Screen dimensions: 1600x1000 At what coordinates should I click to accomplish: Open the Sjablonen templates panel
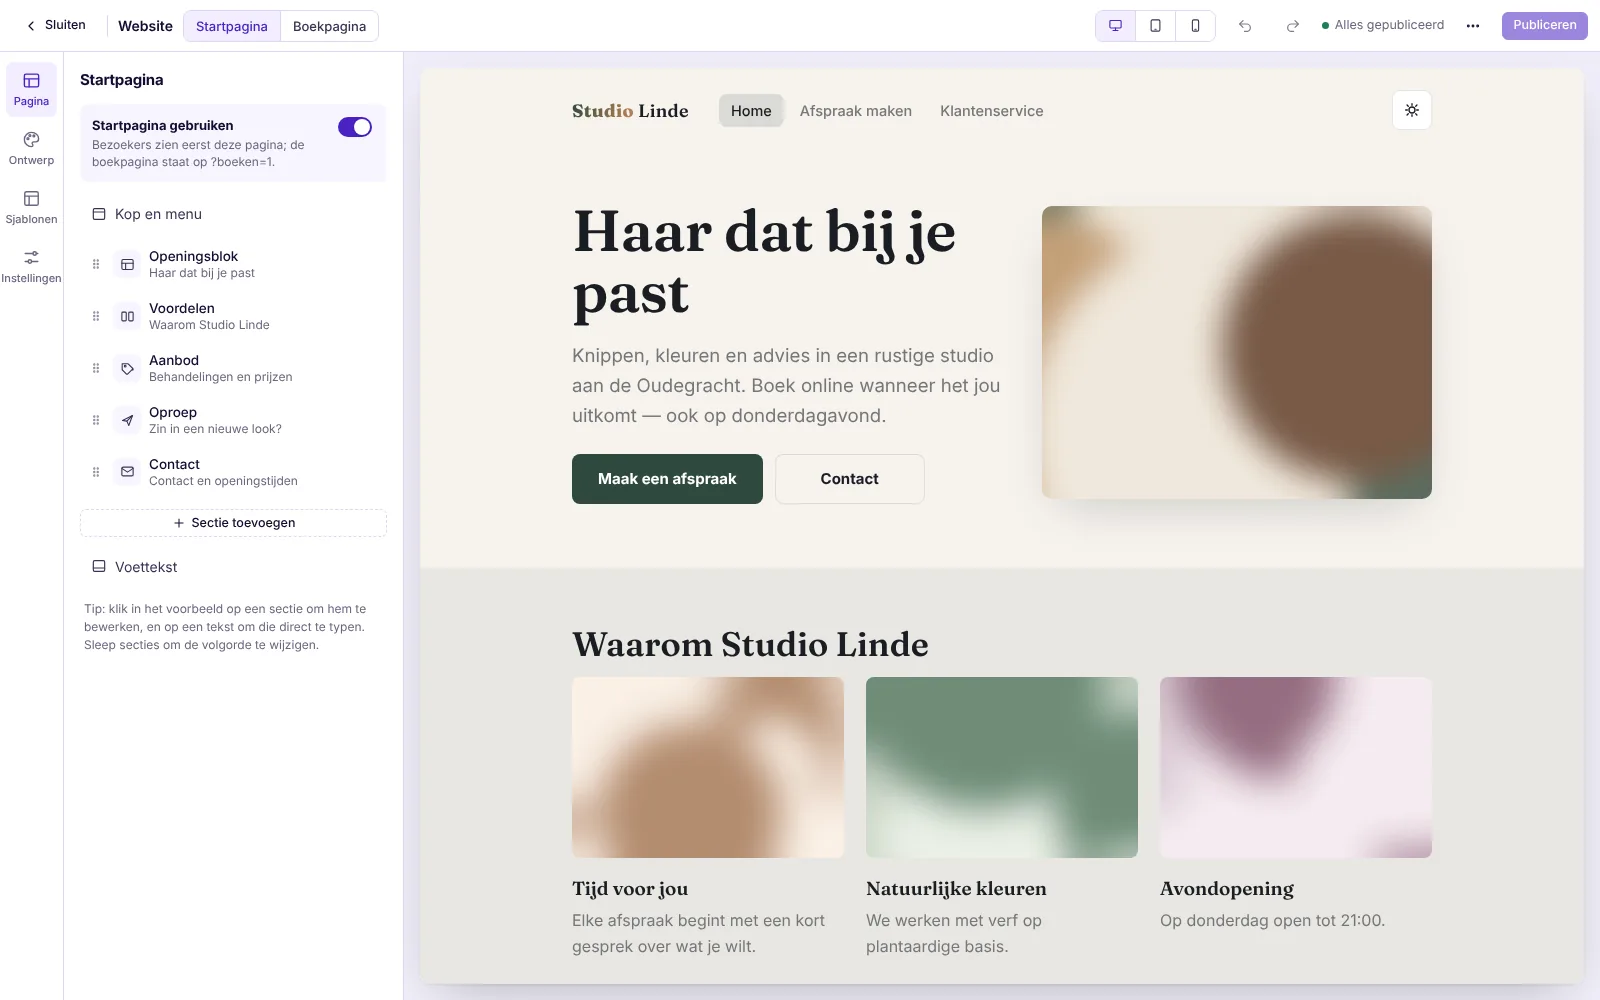(31, 207)
